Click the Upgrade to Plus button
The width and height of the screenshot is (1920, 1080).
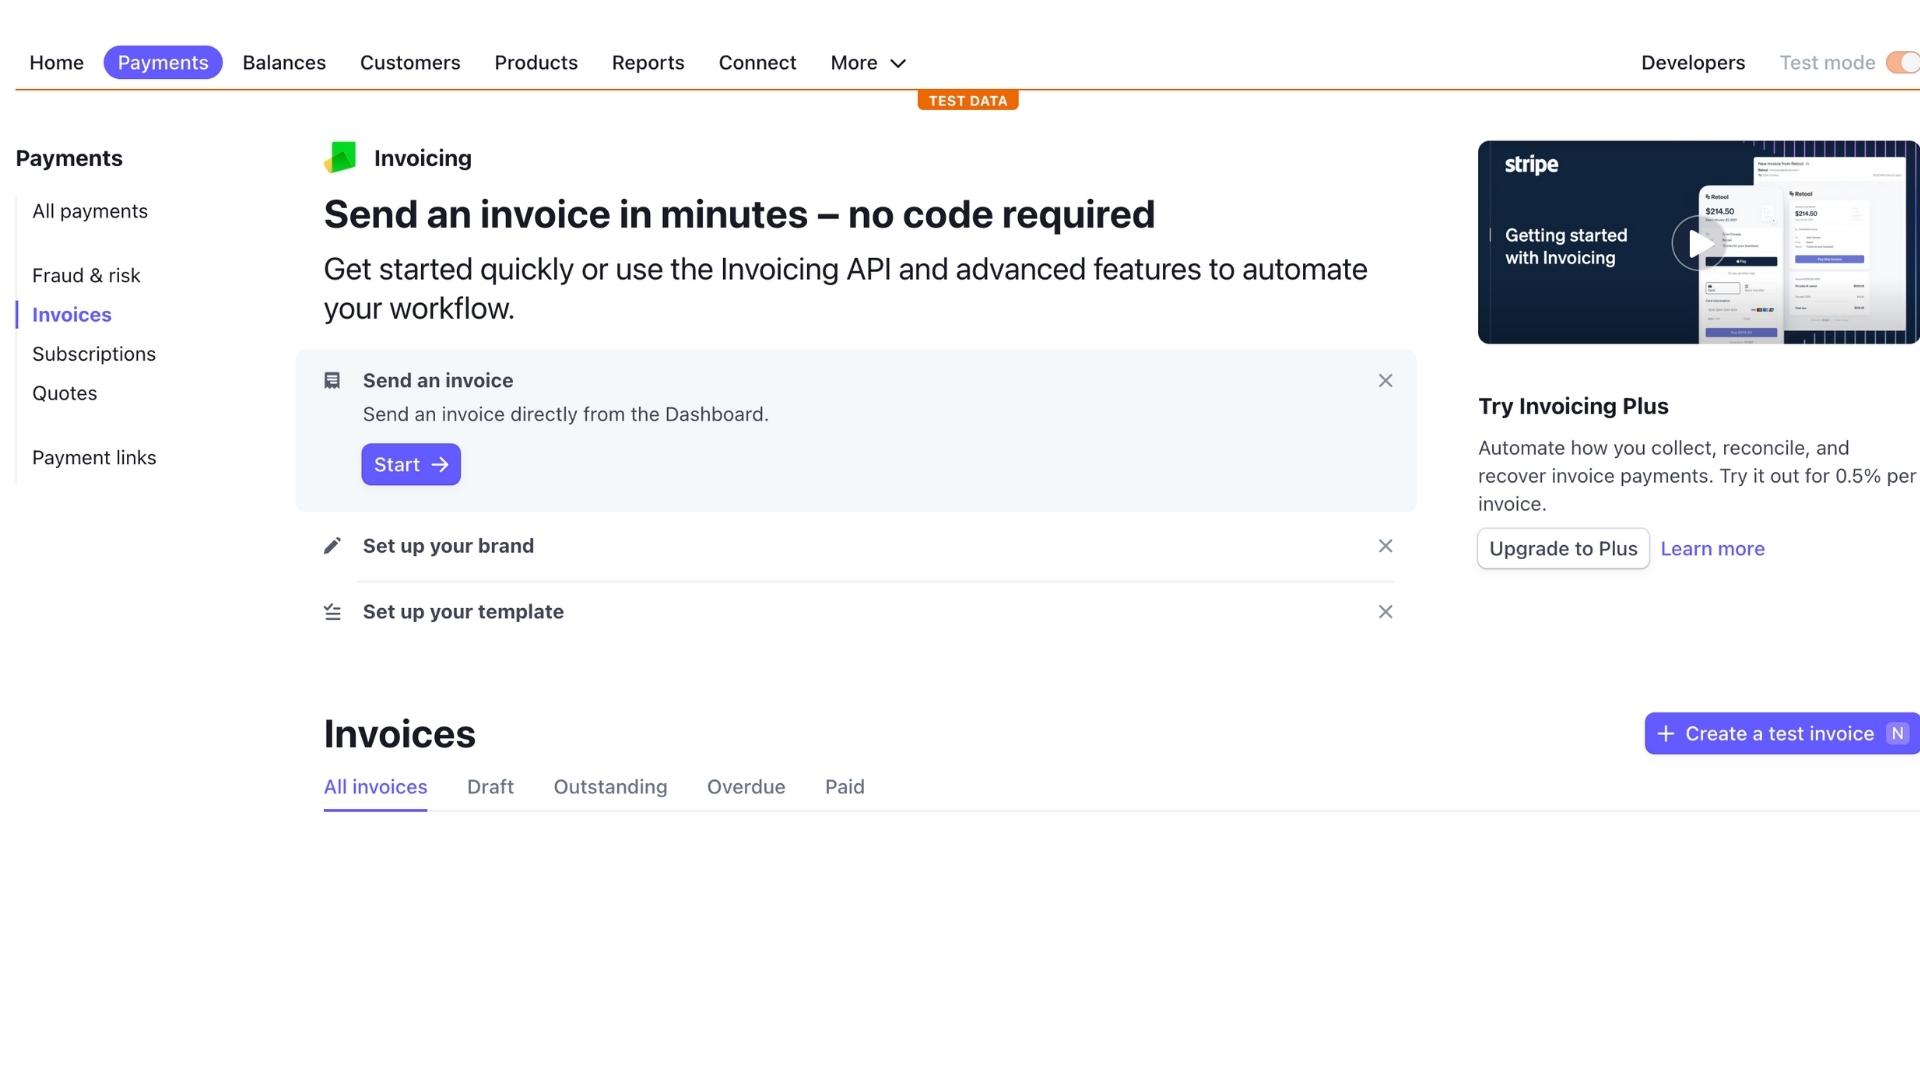pyautogui.click(x=1563, y=549)
